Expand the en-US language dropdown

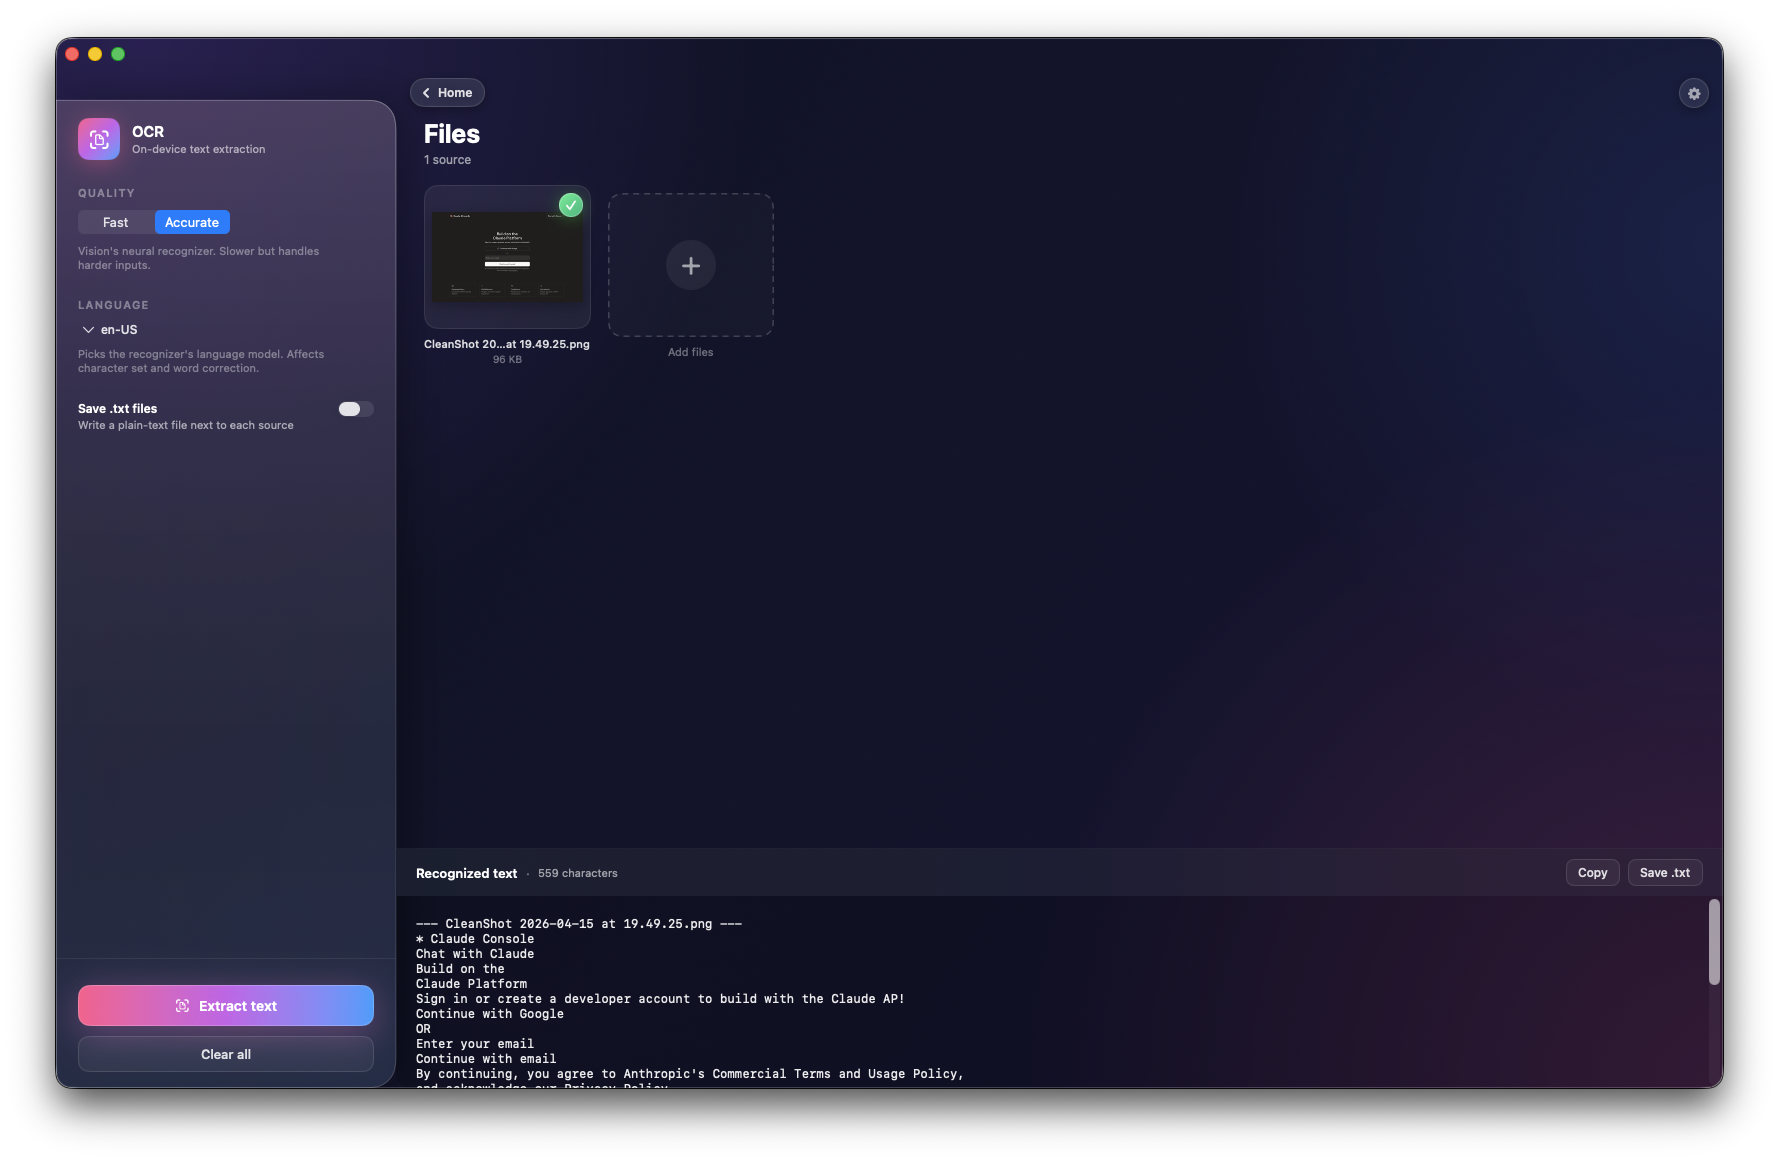[x=110, y=329]
